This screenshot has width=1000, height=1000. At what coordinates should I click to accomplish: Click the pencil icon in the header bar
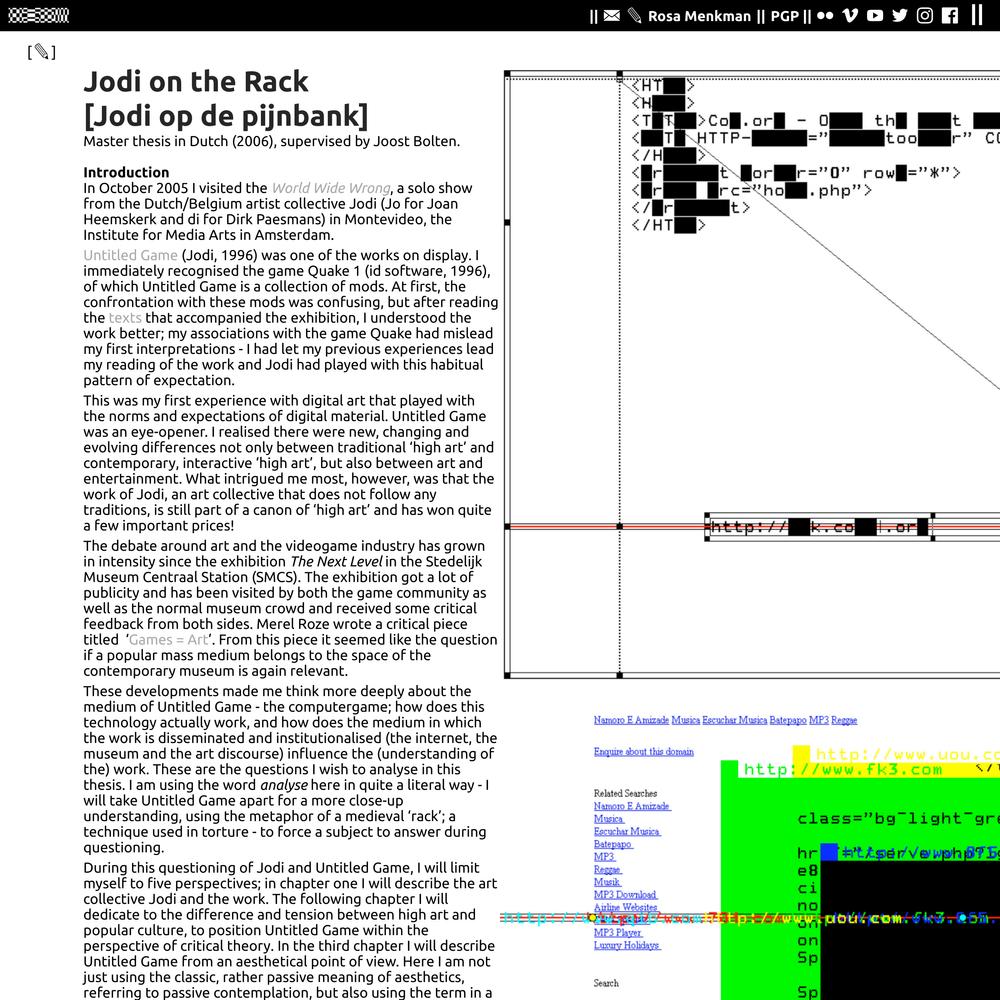click(x=634, y=15)
